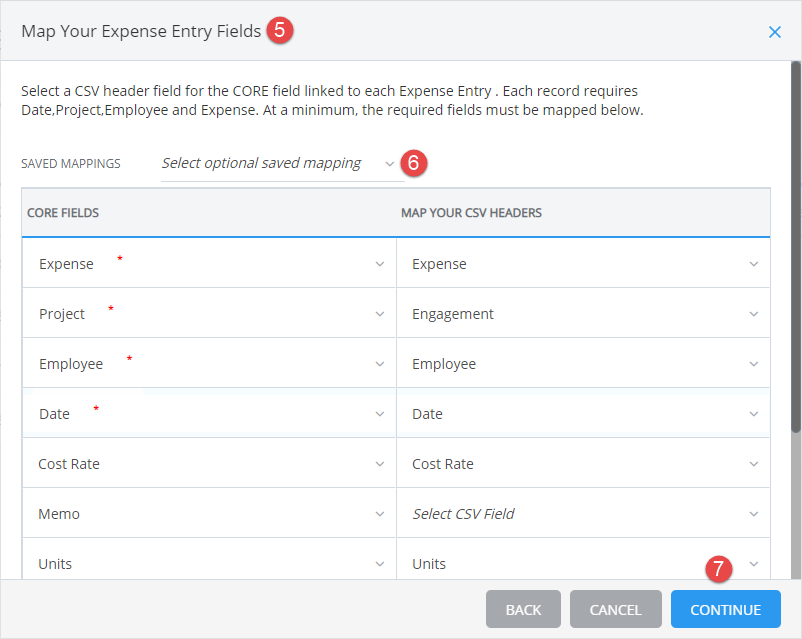Click the Back button

pyautogui.click(x=523, y=609)
